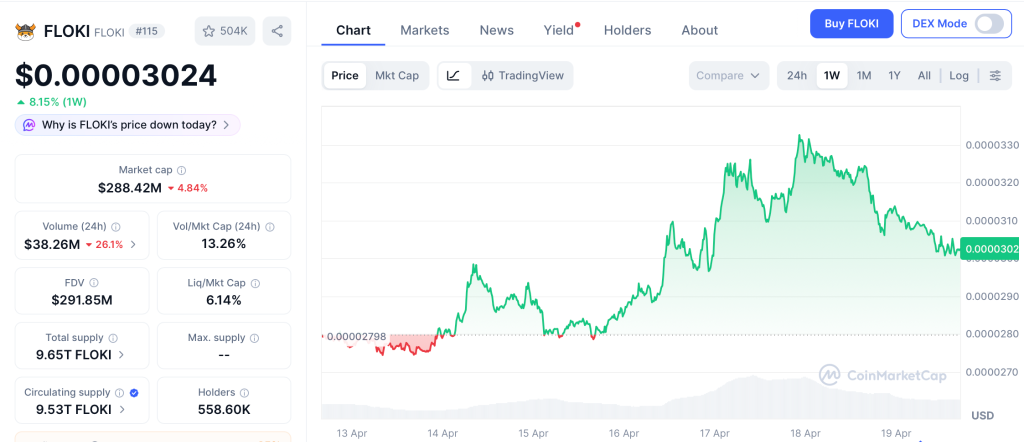Expand Total supply 9.65T FLOKI chevron
Screen dimensions: 1024x442
(x=122, y=354)
